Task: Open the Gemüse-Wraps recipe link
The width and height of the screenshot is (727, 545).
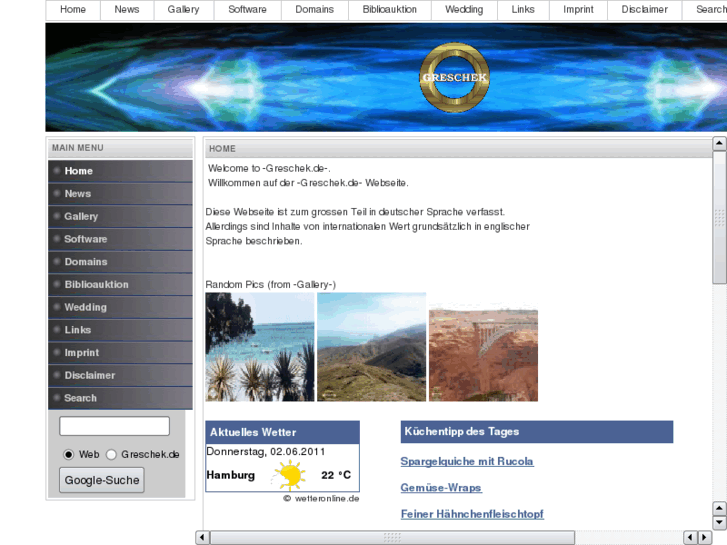Action: (441, 488)
